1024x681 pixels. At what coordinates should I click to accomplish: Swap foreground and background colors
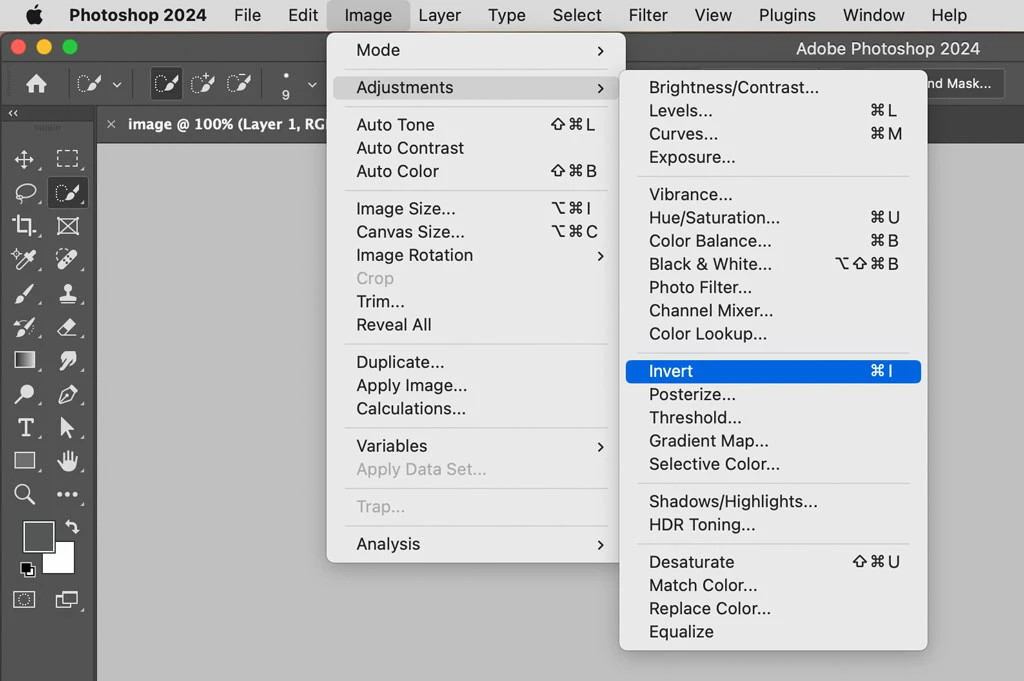point(72,526)
